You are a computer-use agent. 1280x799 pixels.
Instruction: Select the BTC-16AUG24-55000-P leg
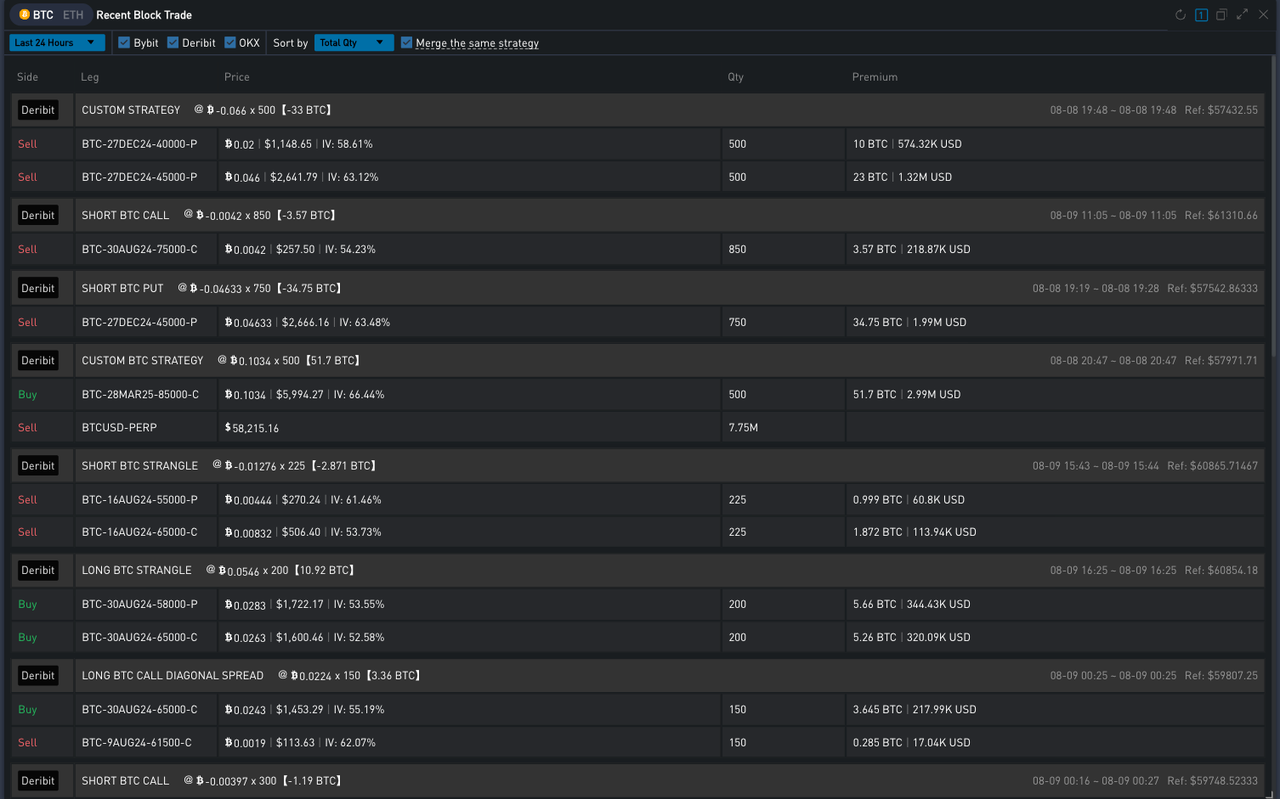(140, 499)
